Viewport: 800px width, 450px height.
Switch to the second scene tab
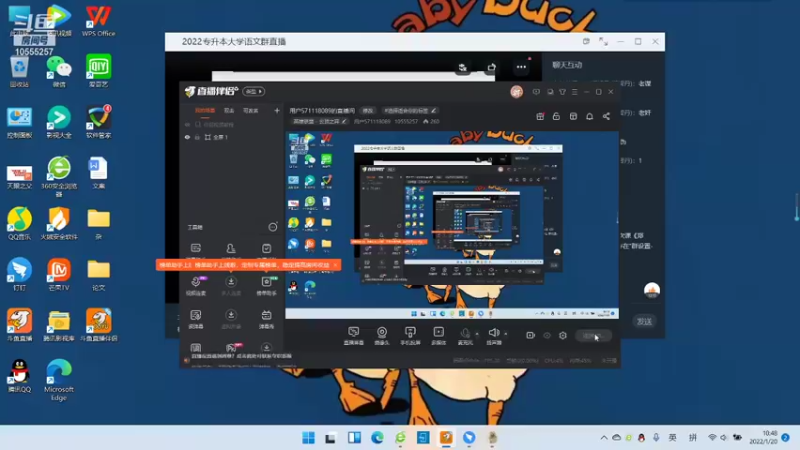click(229, 111)
